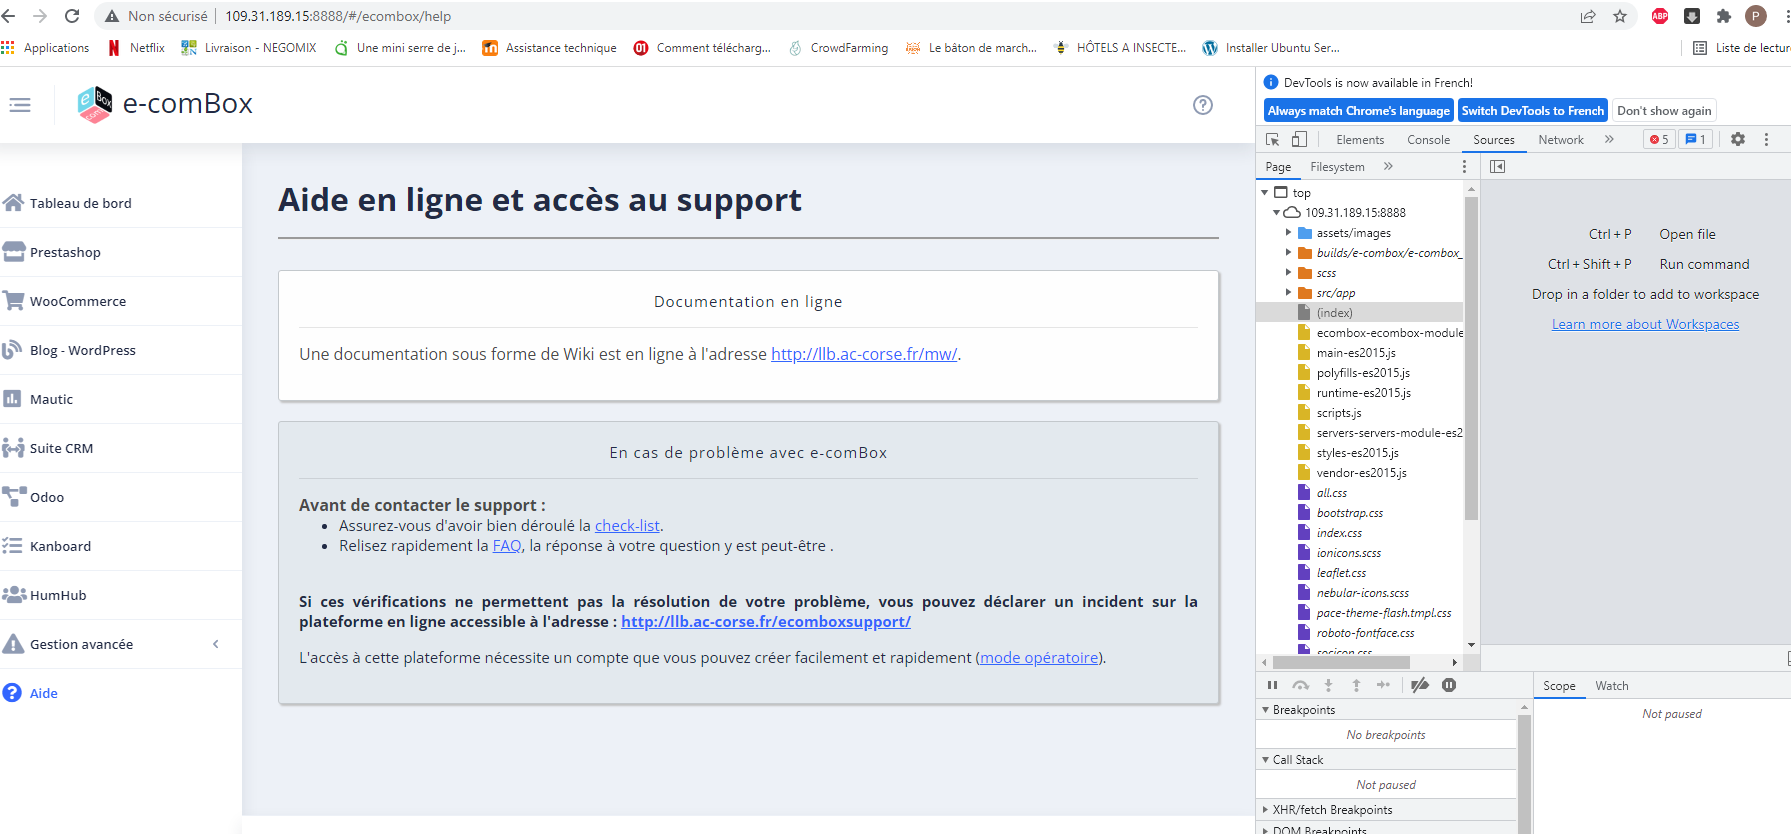Open the ecomboxsupport platform link
1791x834 pixels.
click(766, 622)
